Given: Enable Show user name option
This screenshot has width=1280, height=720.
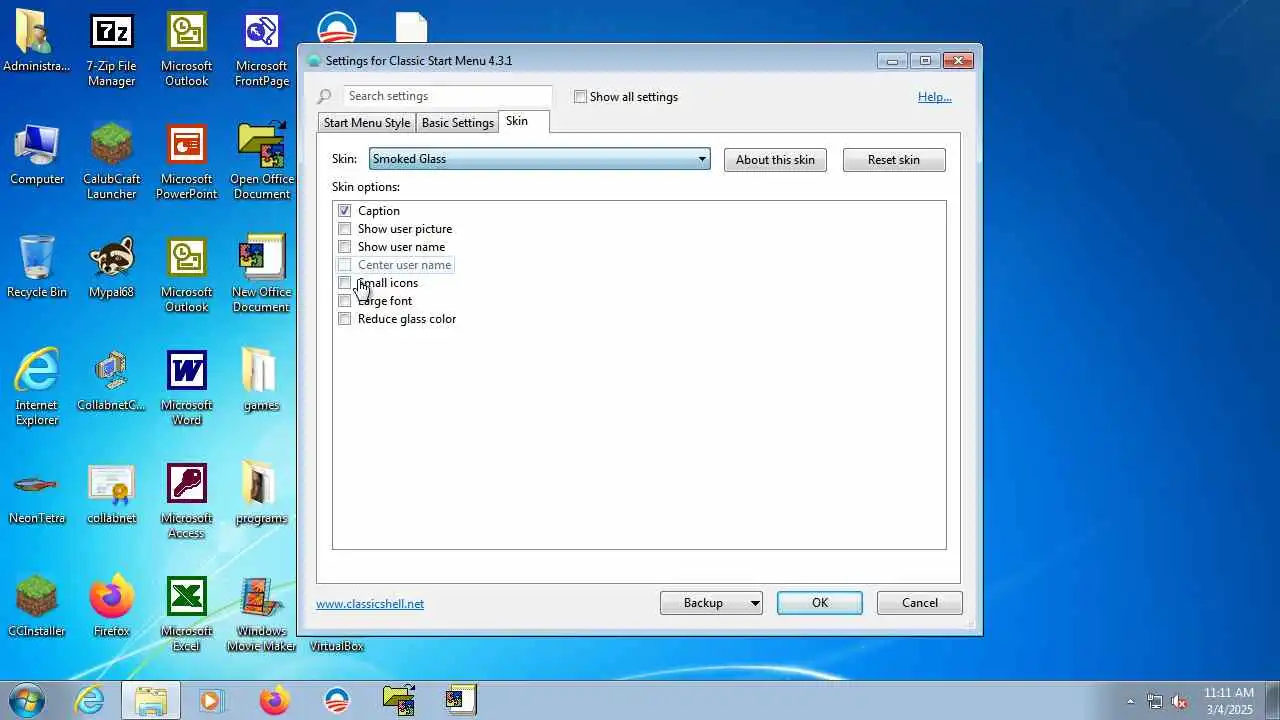Looking at the screenshot, I should tap(345, 247).
